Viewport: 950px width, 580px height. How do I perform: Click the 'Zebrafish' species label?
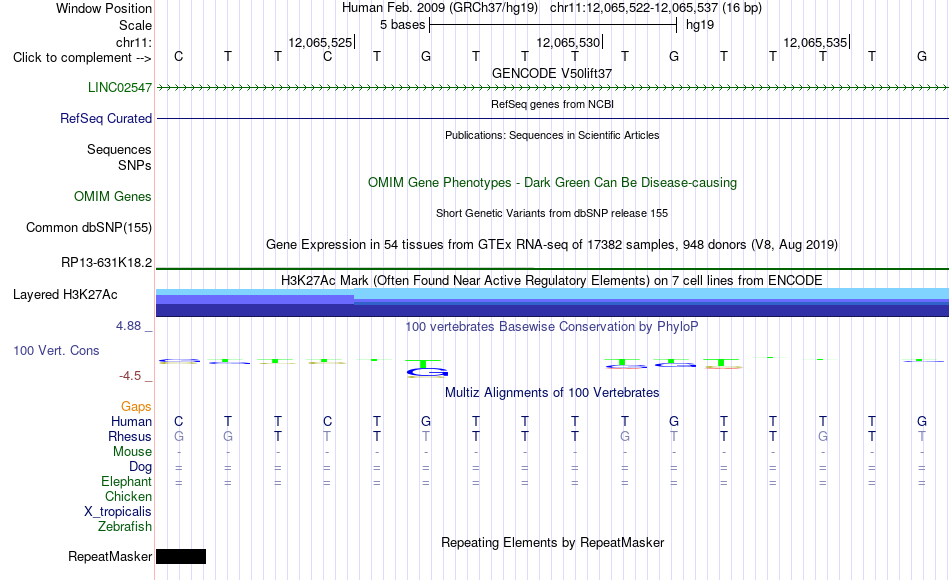125,526
